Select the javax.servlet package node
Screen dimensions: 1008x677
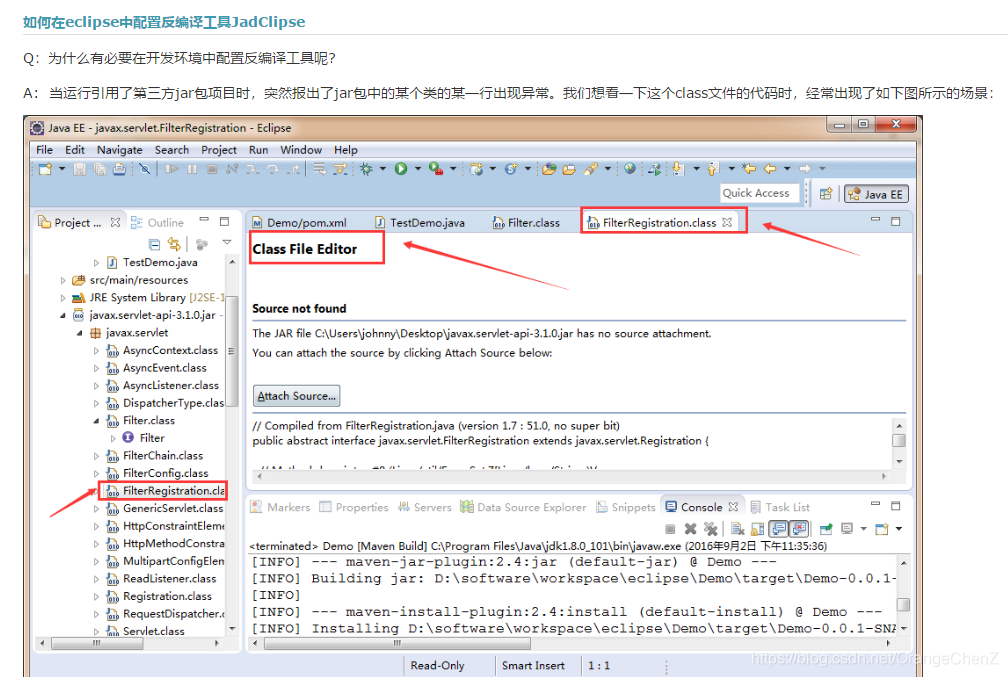136,332
